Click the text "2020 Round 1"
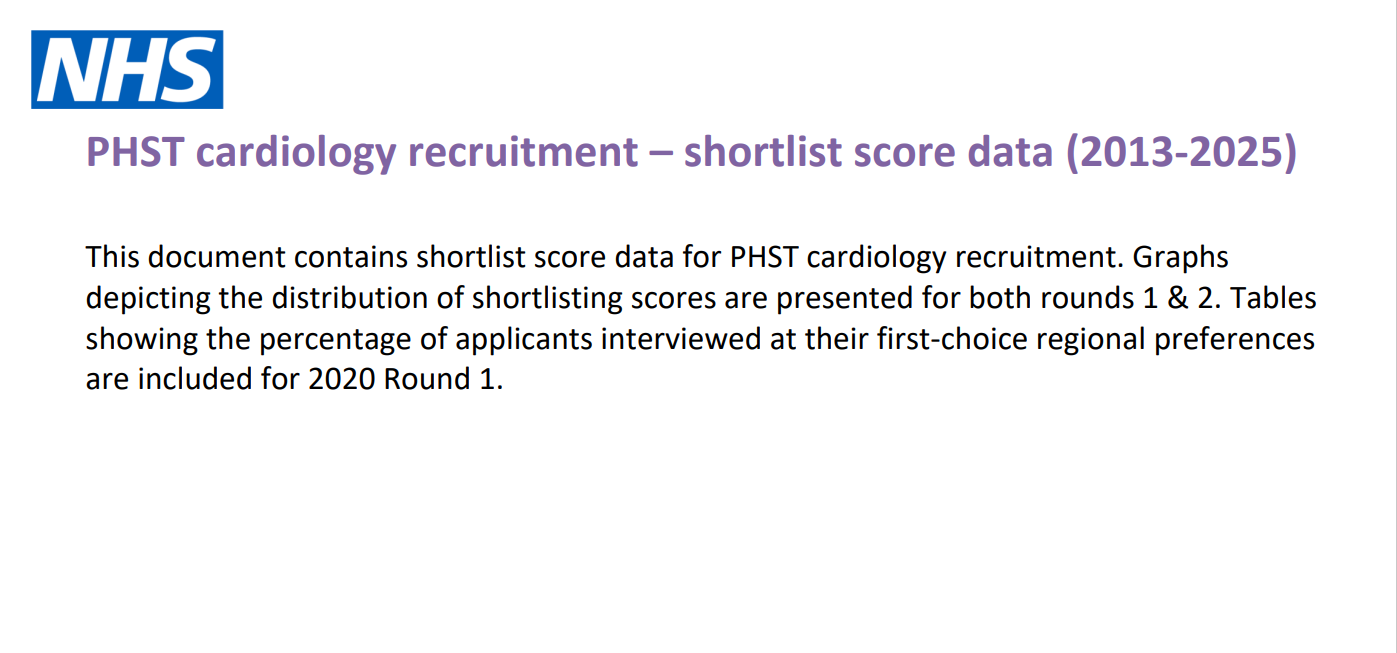 [400, 380]
